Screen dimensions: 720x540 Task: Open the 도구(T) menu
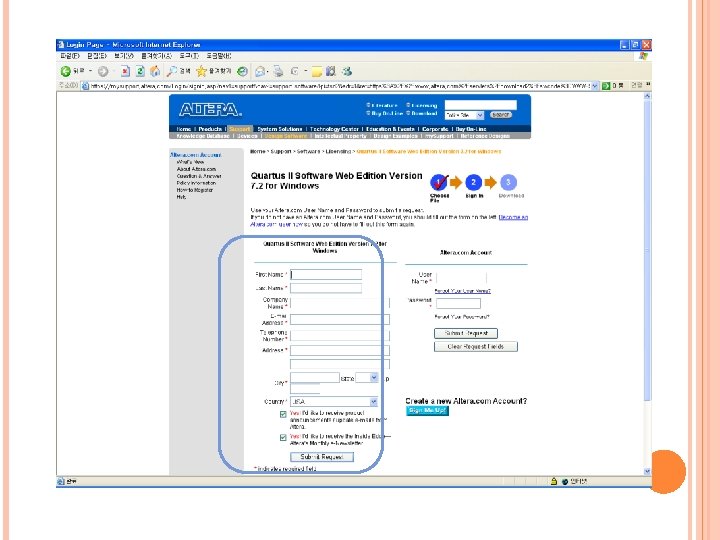click(189, 56)
